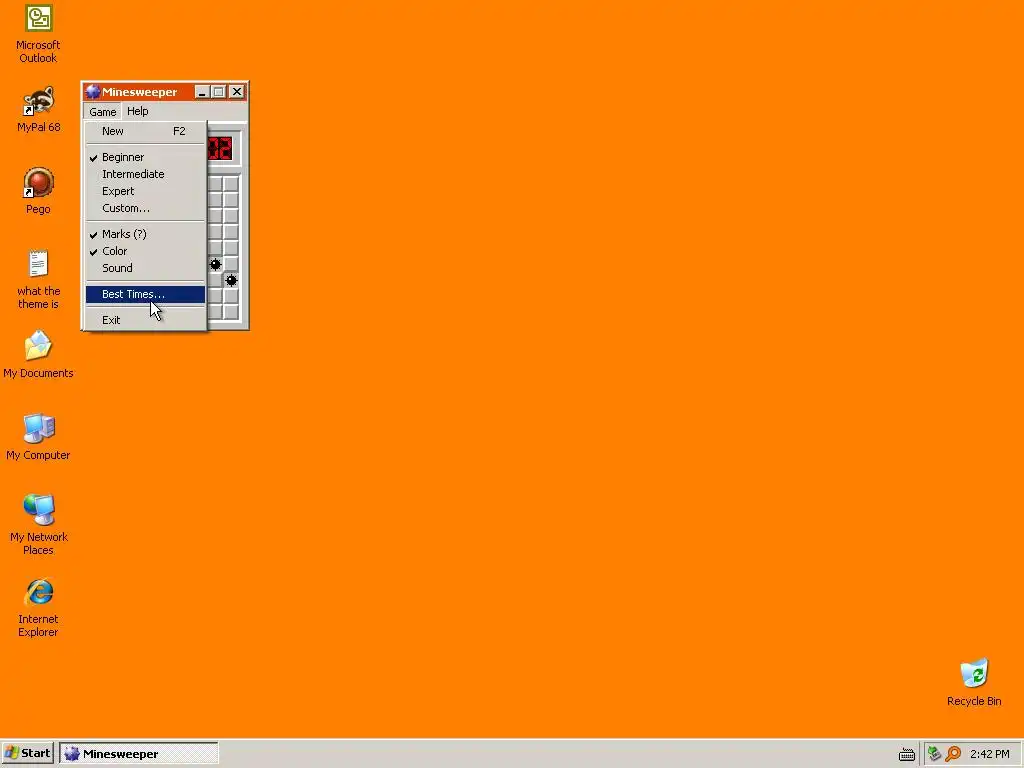Enable the Sound option
The image size is (1024, 768).
tap(145, 268)
